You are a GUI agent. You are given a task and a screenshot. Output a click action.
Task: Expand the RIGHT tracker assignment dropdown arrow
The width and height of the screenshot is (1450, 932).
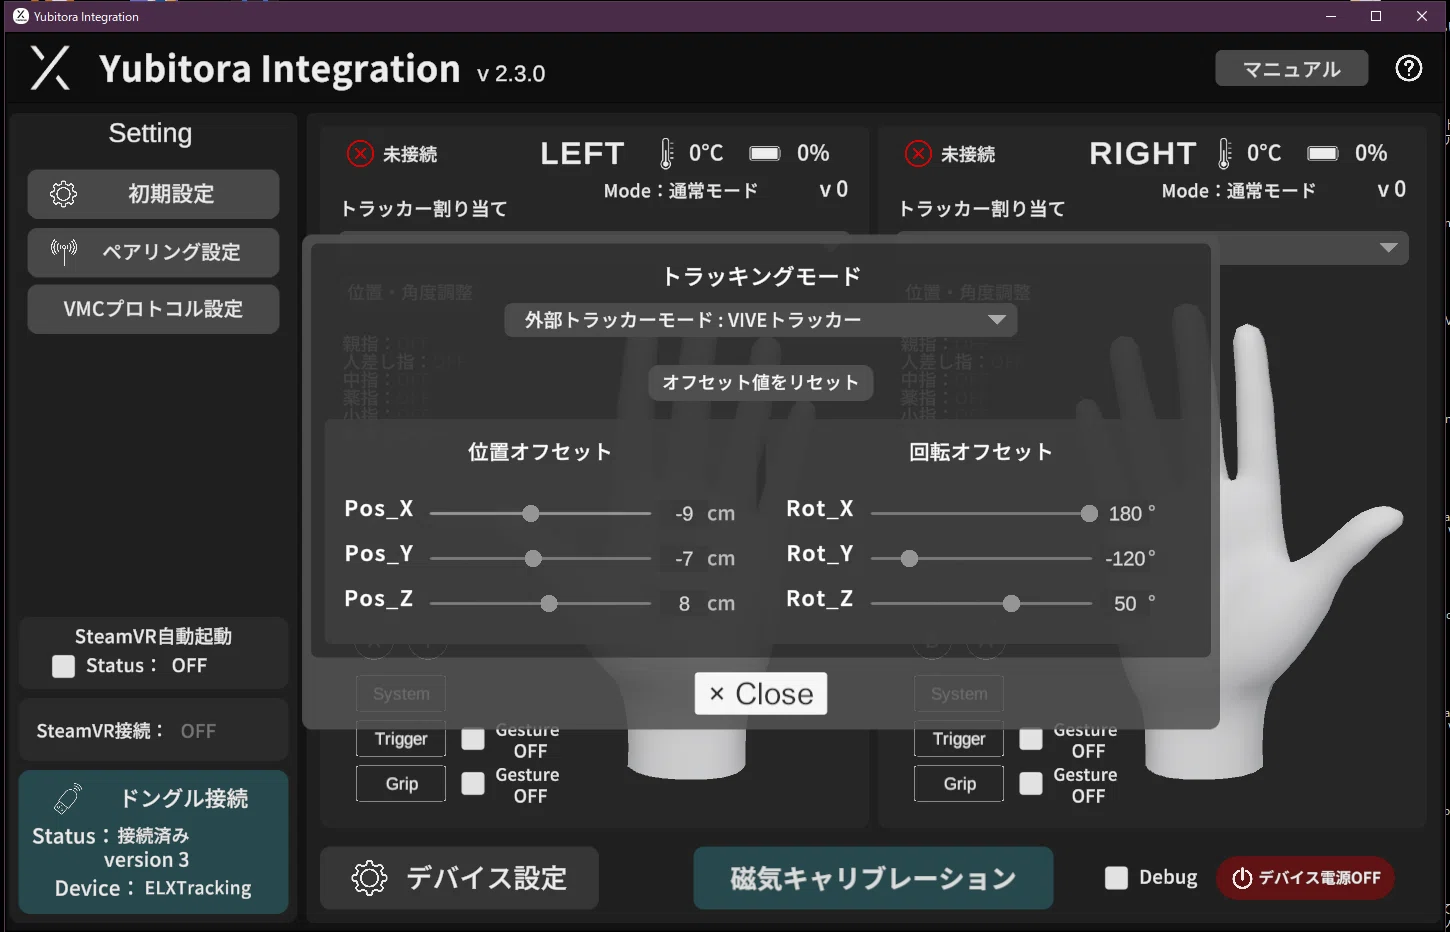[x=1389, y=248]
